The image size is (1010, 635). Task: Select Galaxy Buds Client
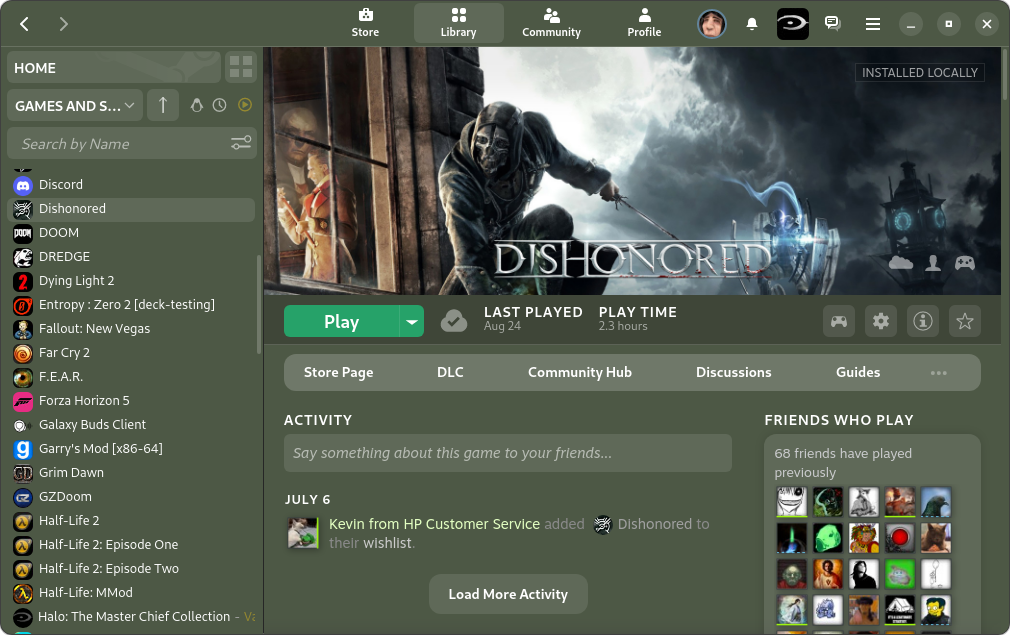[x=131, y=424]
